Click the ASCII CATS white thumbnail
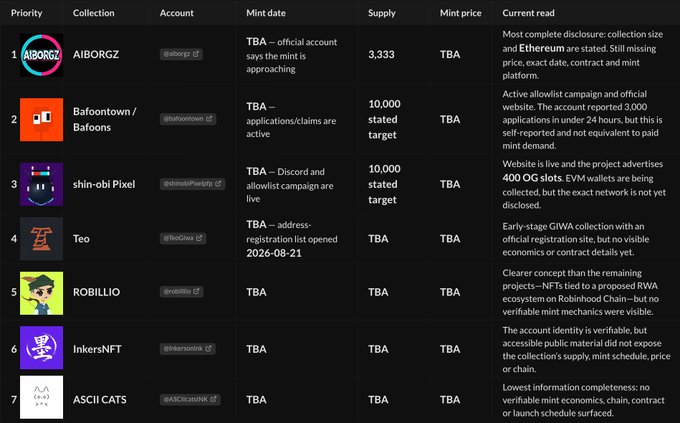This screenshot has width=680, height=423. (x=41, y=397)
